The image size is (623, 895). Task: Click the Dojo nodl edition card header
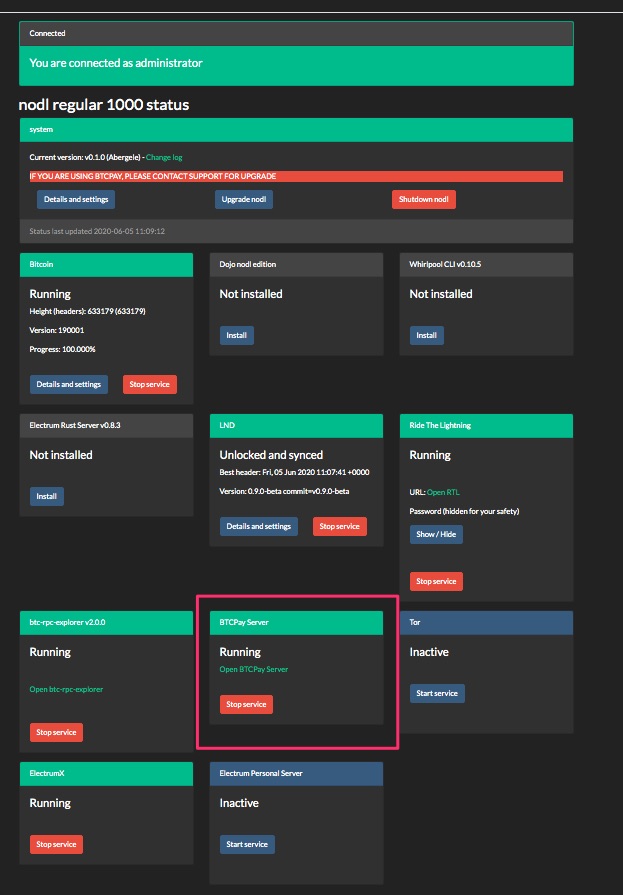296,264
